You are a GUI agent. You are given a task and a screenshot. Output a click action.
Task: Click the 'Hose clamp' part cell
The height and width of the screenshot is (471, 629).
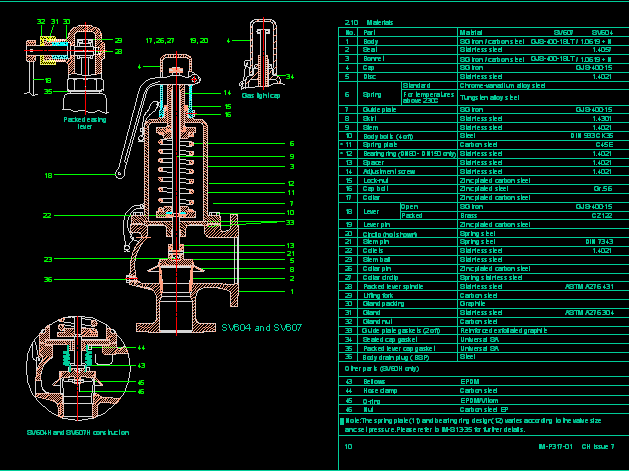click(x=380, y=390)
